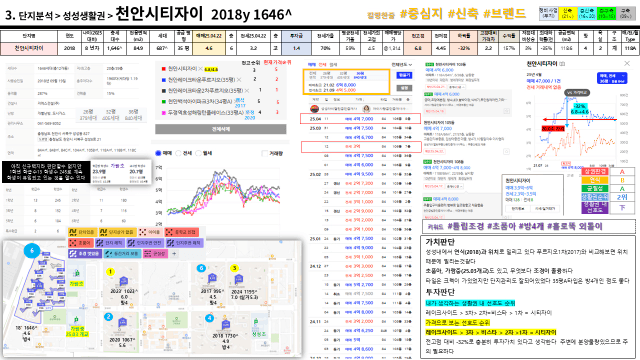
Task: Open the 전체년도 year dropdown
Action: tap(402, 64)
